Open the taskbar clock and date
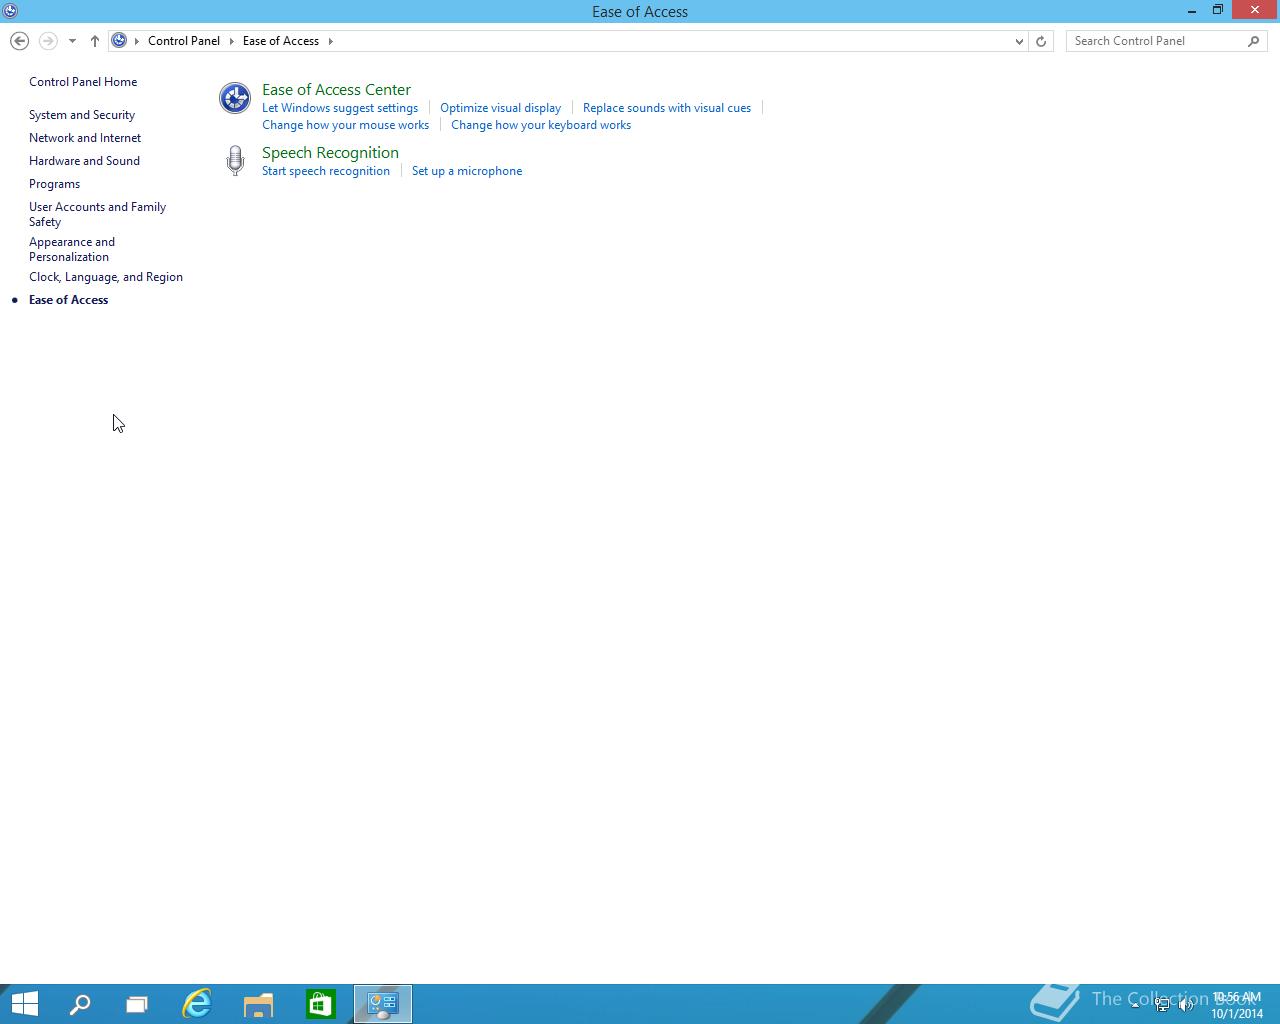 click(x=1237, y=1005)
